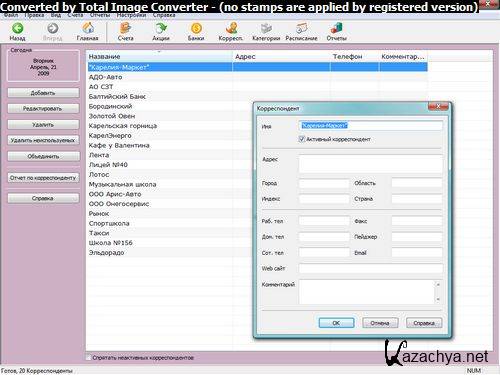The height and width of the screenshot is (375, 500).
Task: Open the Отчеты menu in menu bar
Action: click(100, 15)
